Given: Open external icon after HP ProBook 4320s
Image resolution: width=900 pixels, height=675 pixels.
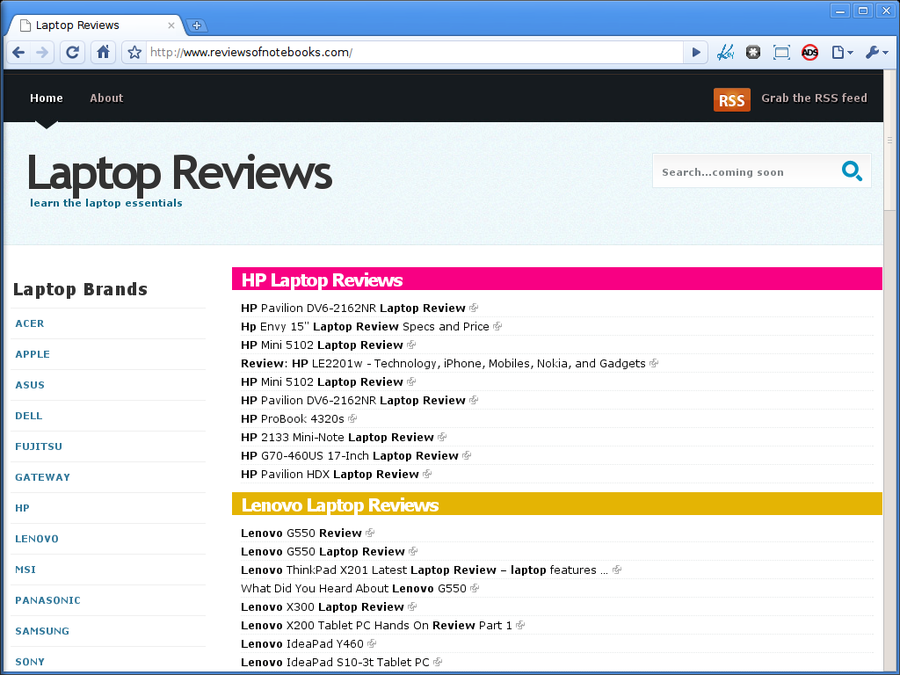Looking at the screenshot, I should click(352, 418).
